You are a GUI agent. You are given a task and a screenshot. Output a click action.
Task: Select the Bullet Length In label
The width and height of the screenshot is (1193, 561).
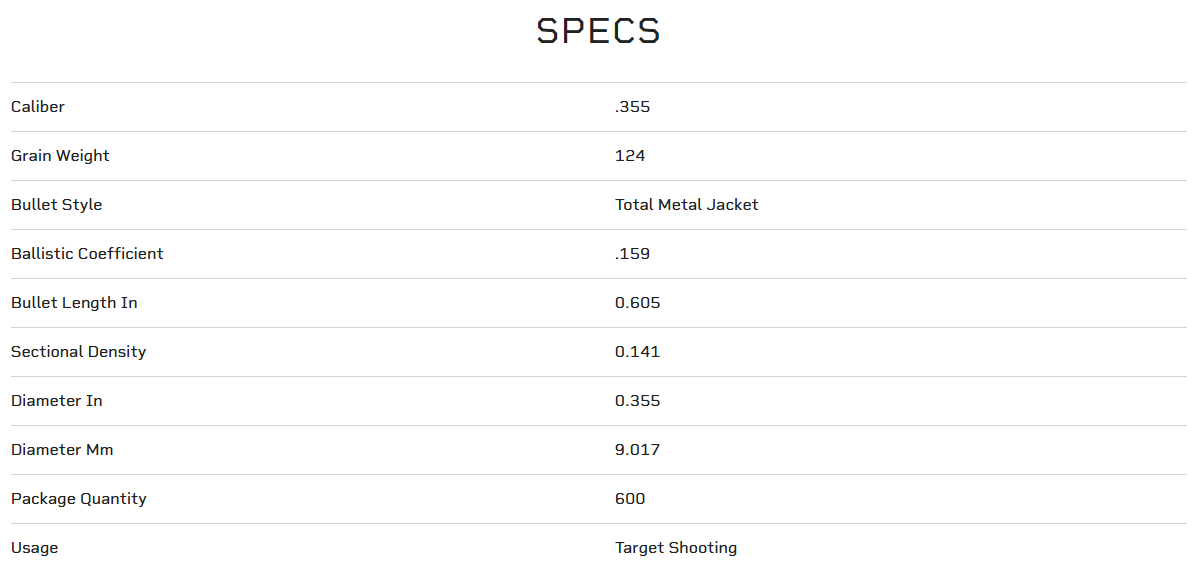coord(74,303)
